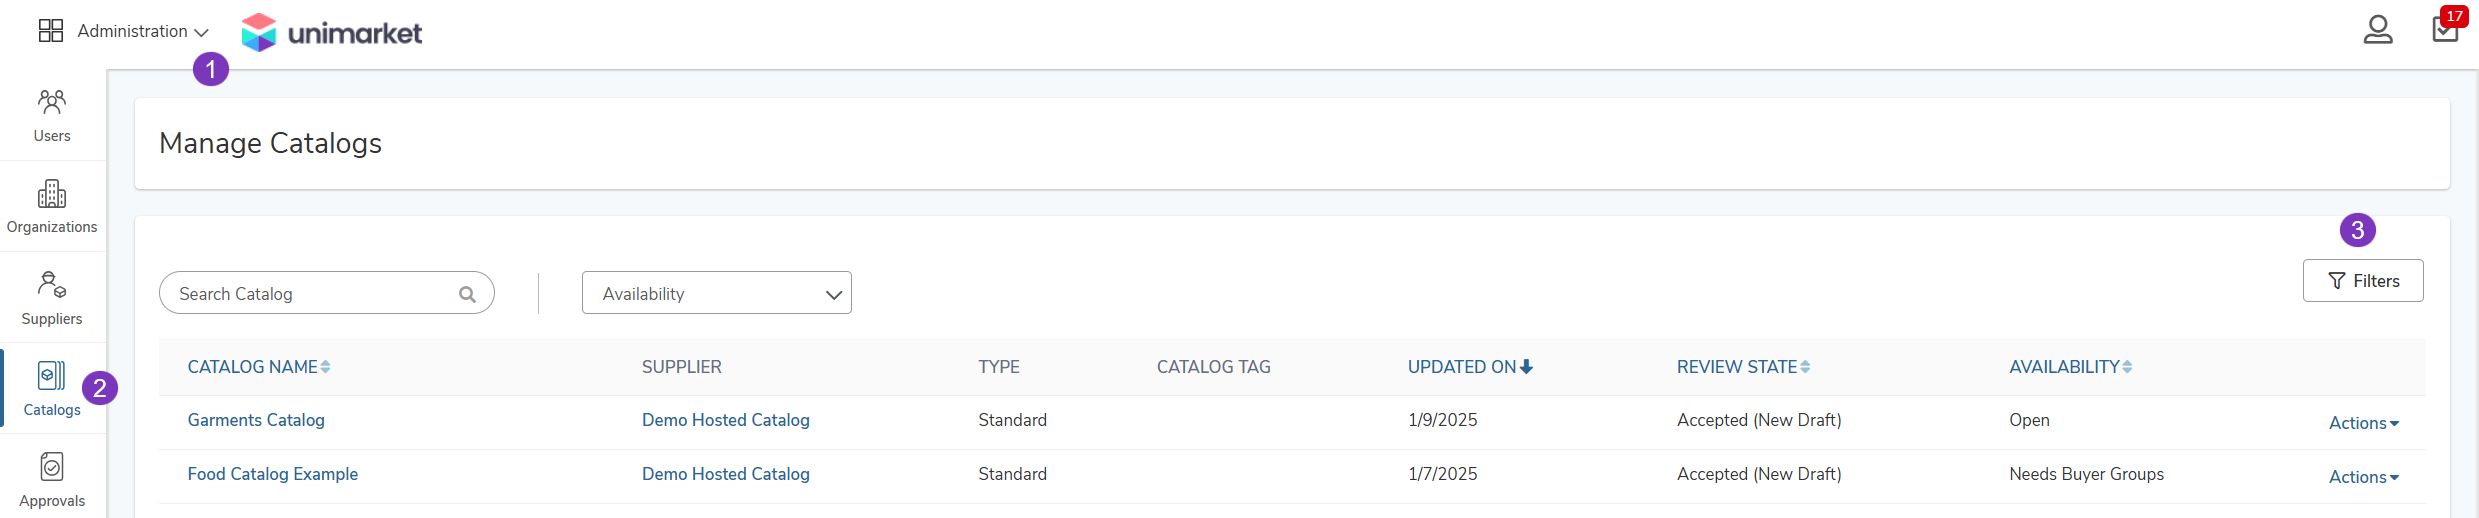
Task: Sort by Catalog Name column
Action: 259,367
